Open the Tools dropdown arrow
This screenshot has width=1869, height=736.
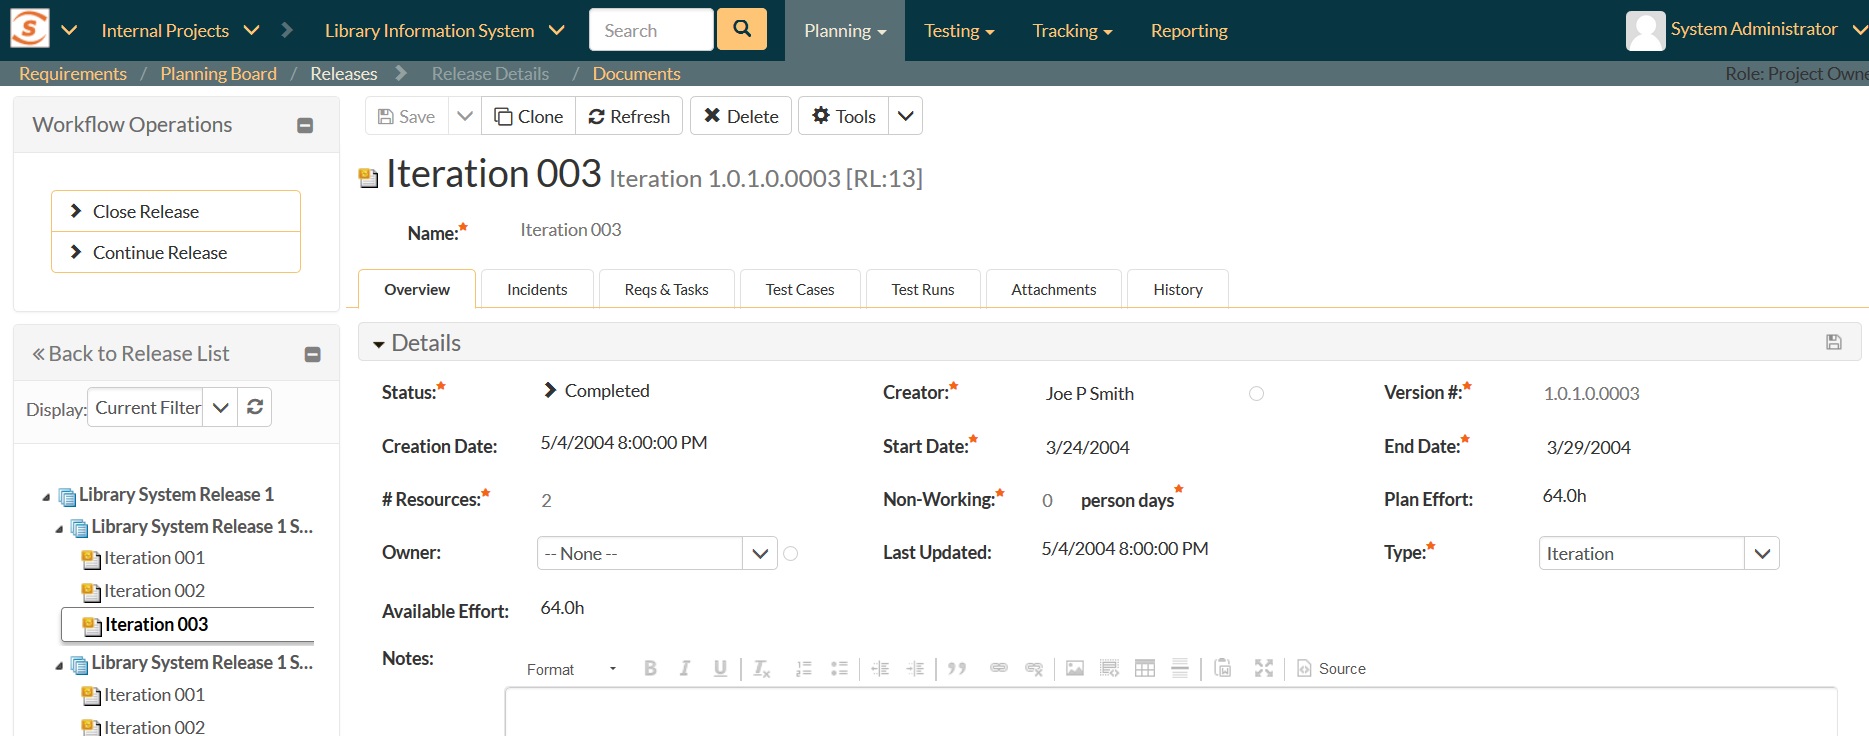(905, 116)
